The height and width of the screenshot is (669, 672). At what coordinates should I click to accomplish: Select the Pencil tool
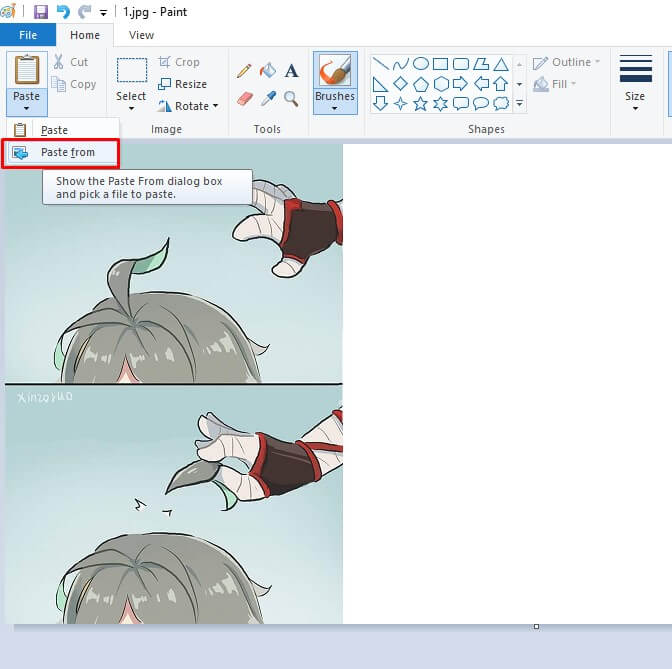pos(244,70)
